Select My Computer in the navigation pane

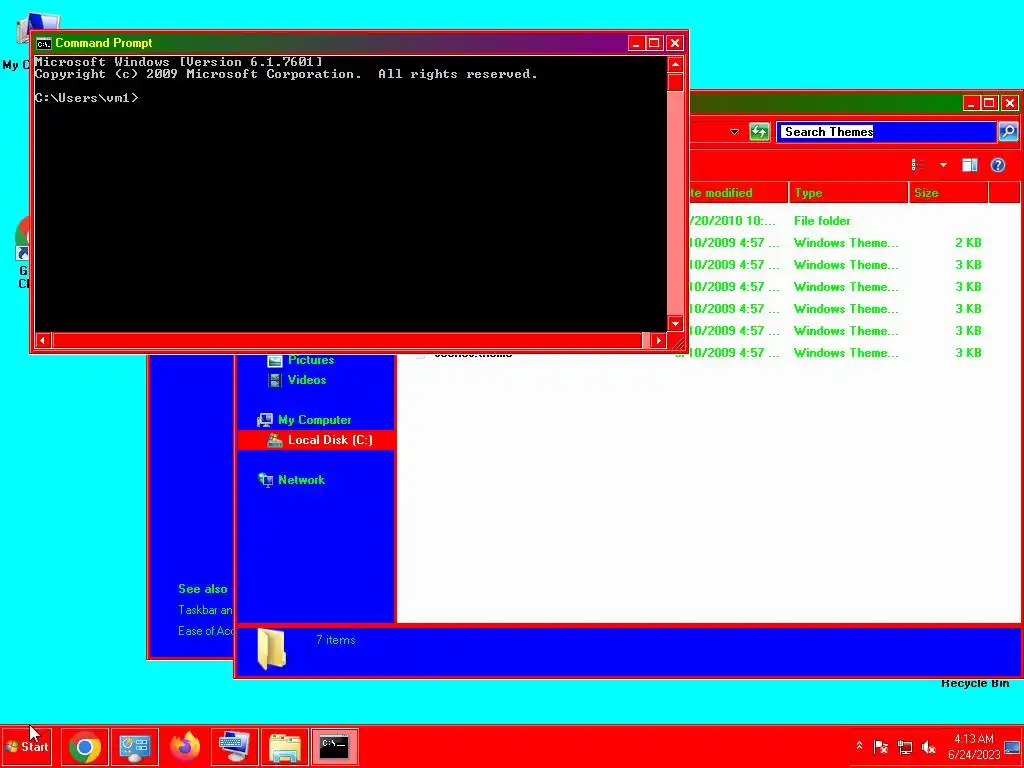[x=315, y=420]
